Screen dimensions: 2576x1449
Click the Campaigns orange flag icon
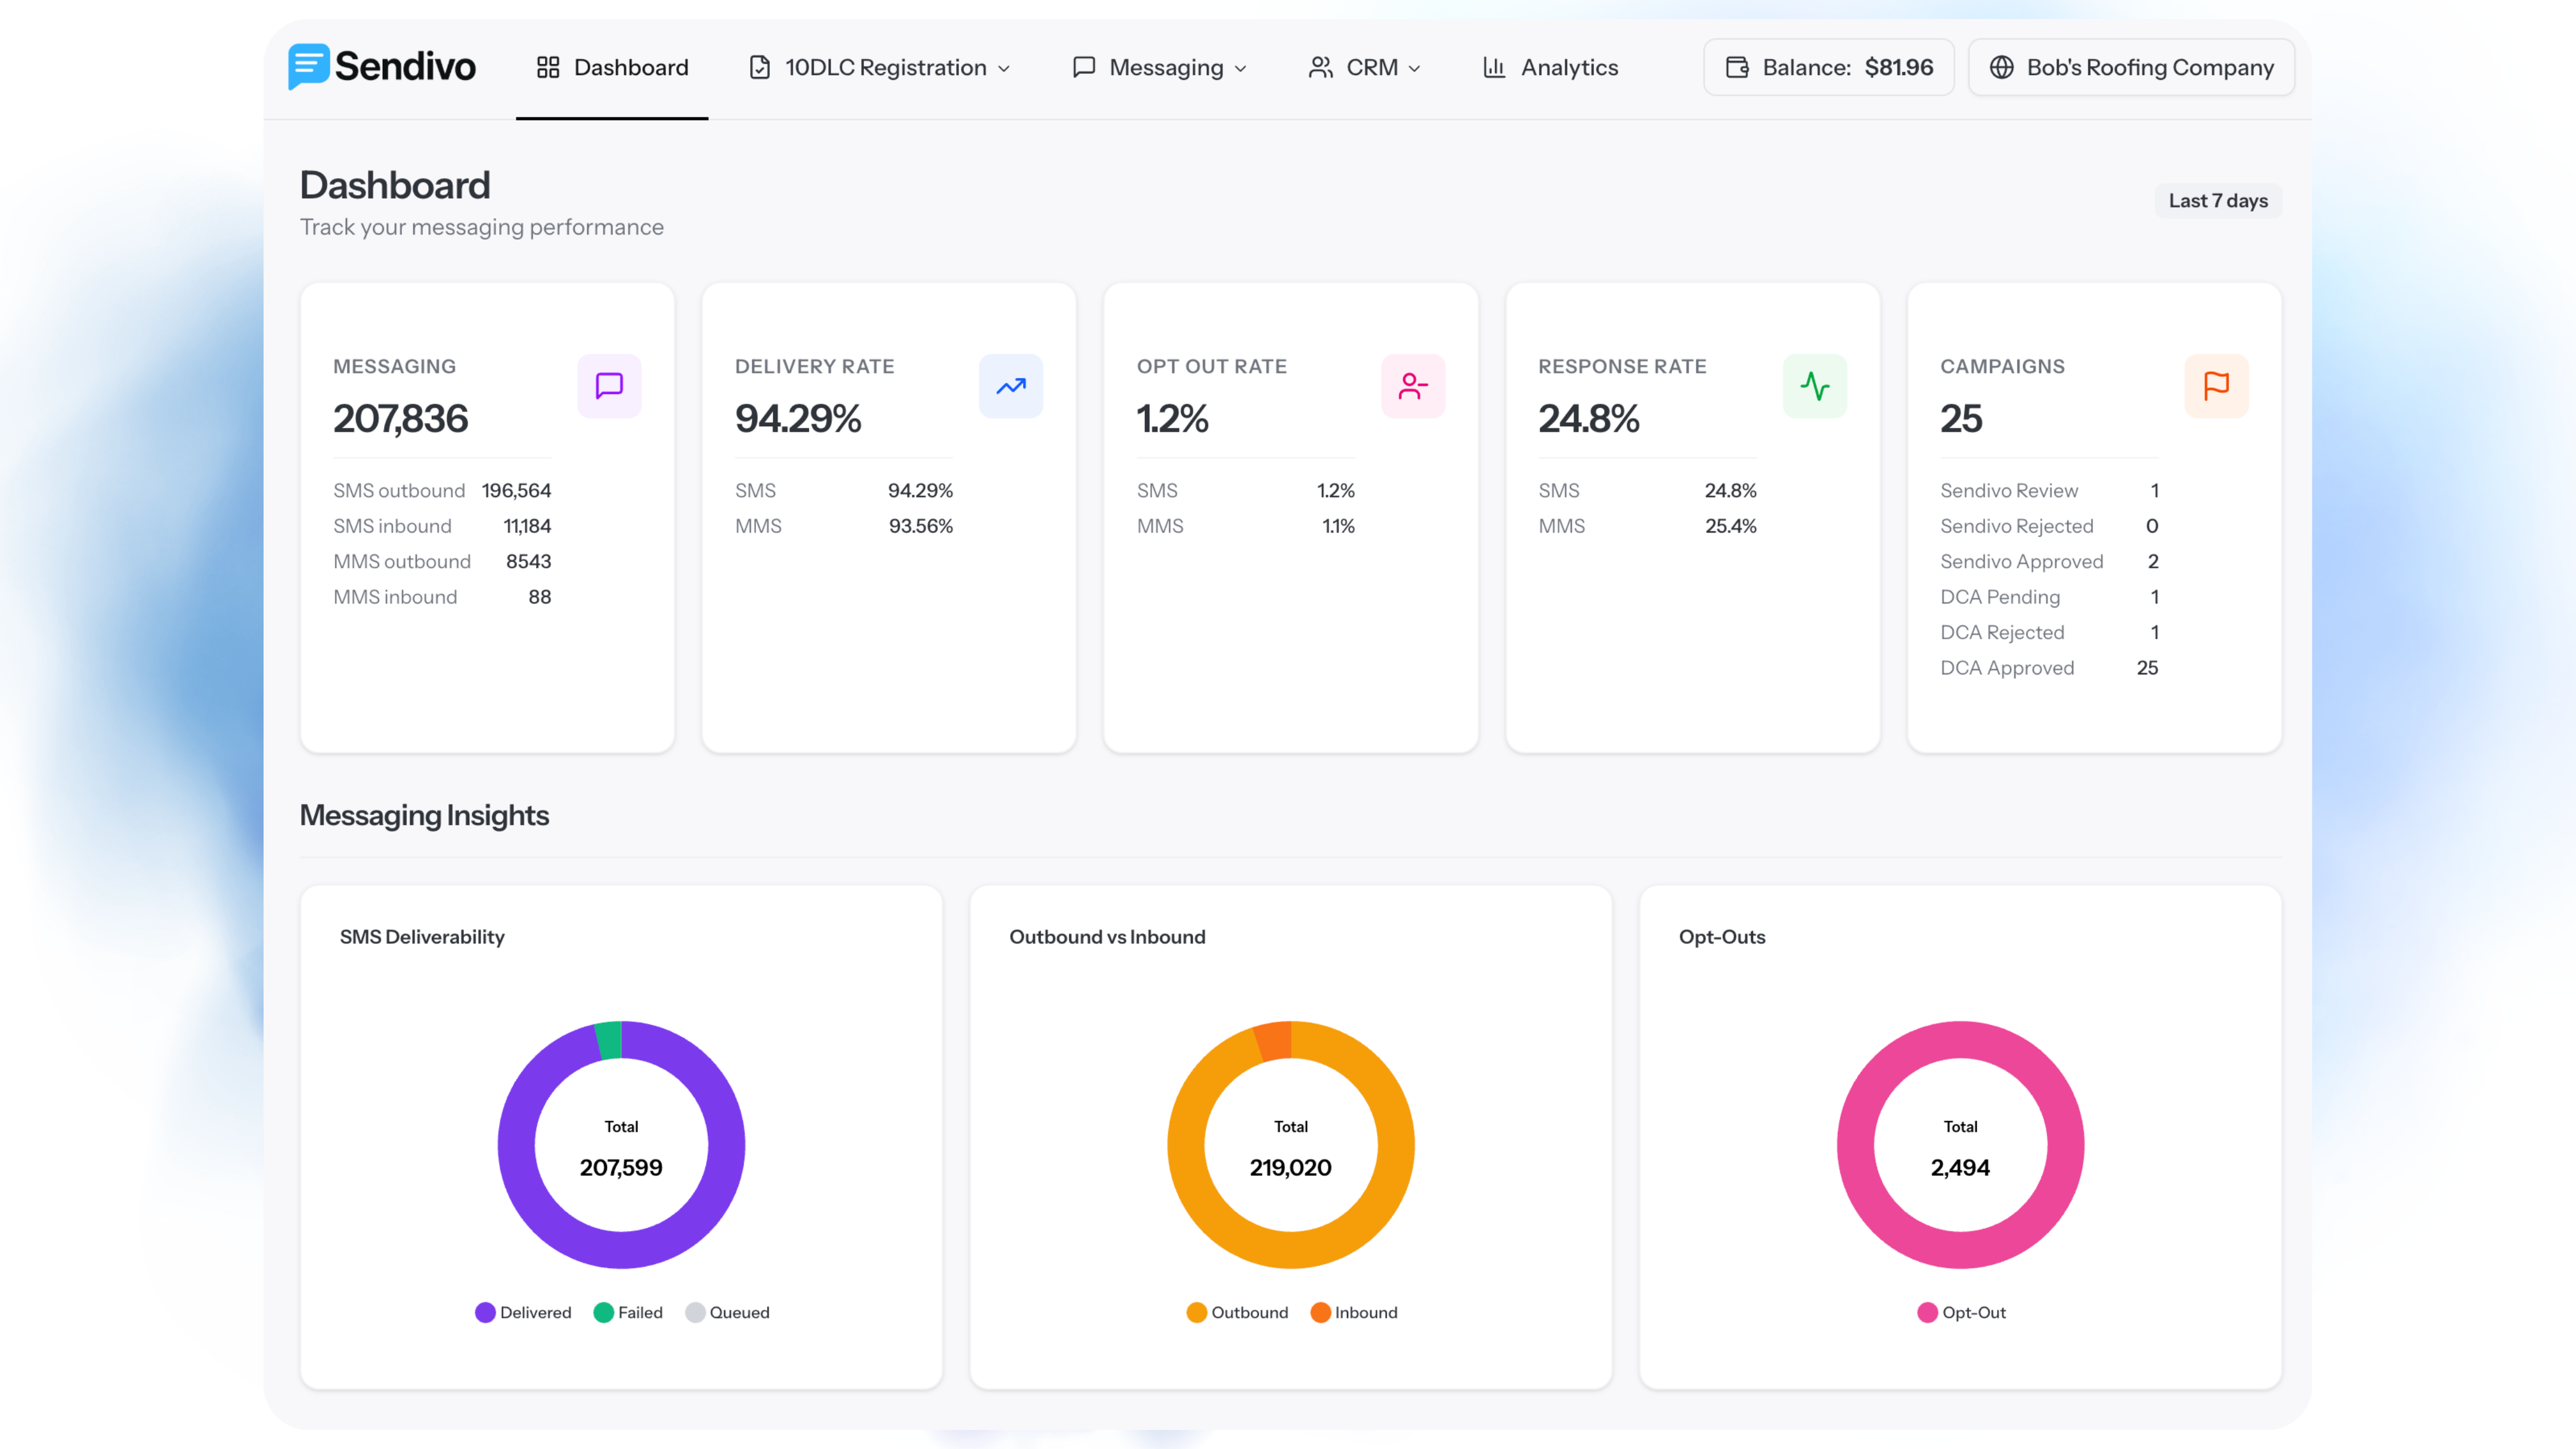2216,386
